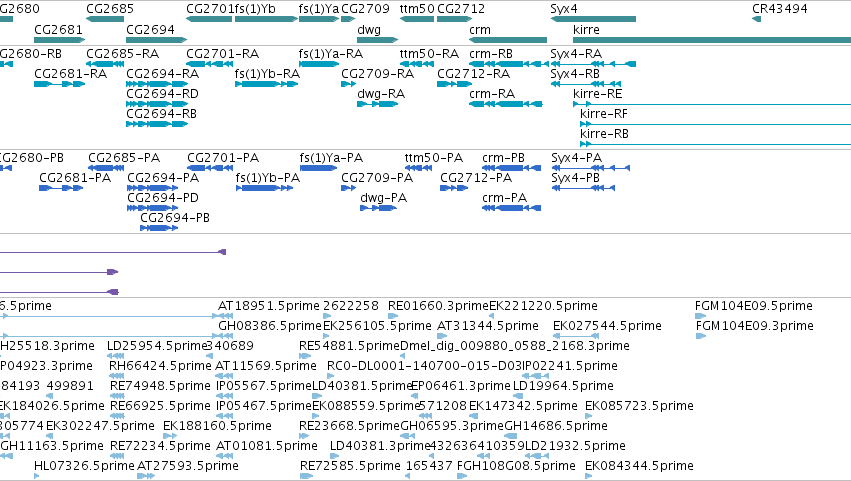Image resolution: width=851 pixels, height=481 pixels.
Task: Click protein label 'CG2694-PD'
Action: pyautogui.click(x=163, y=198)
